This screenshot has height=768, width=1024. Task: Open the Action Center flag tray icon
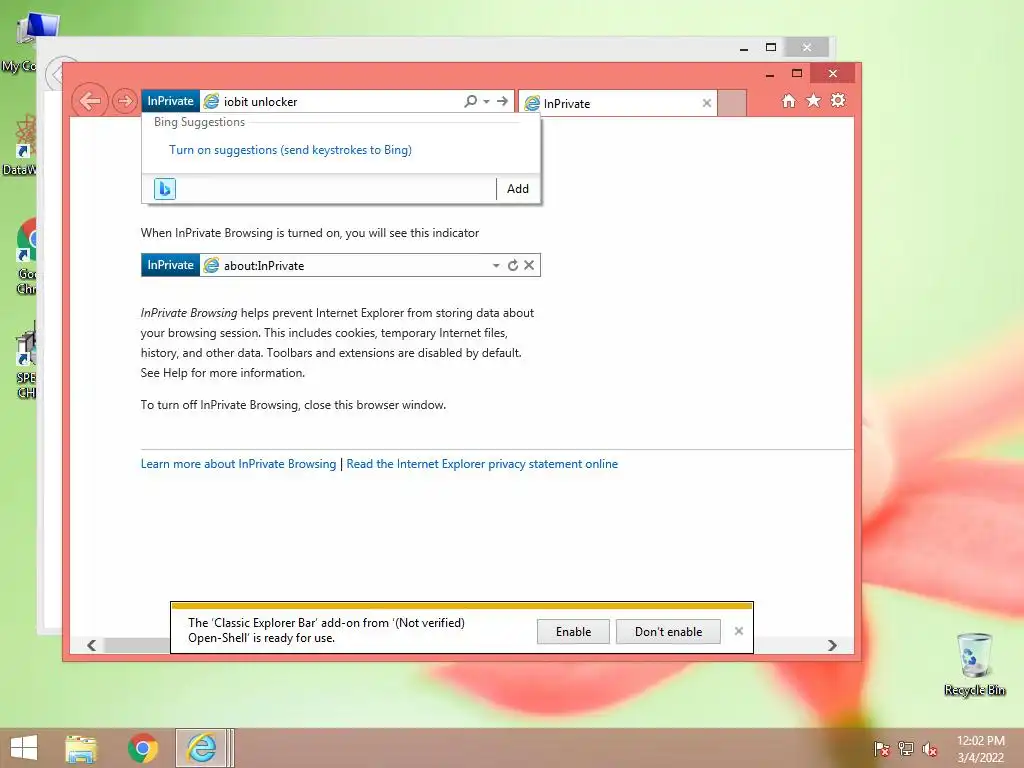point(882,749)
